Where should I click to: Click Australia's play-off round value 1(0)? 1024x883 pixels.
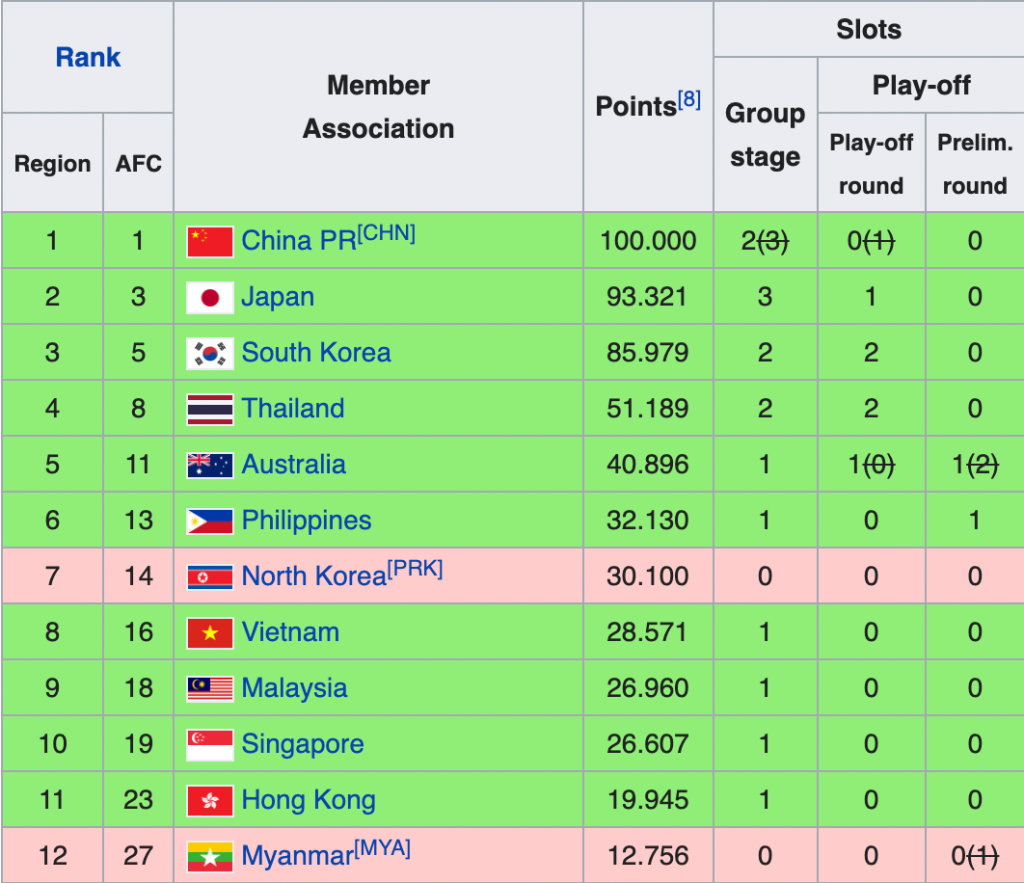tap(871, 465)
